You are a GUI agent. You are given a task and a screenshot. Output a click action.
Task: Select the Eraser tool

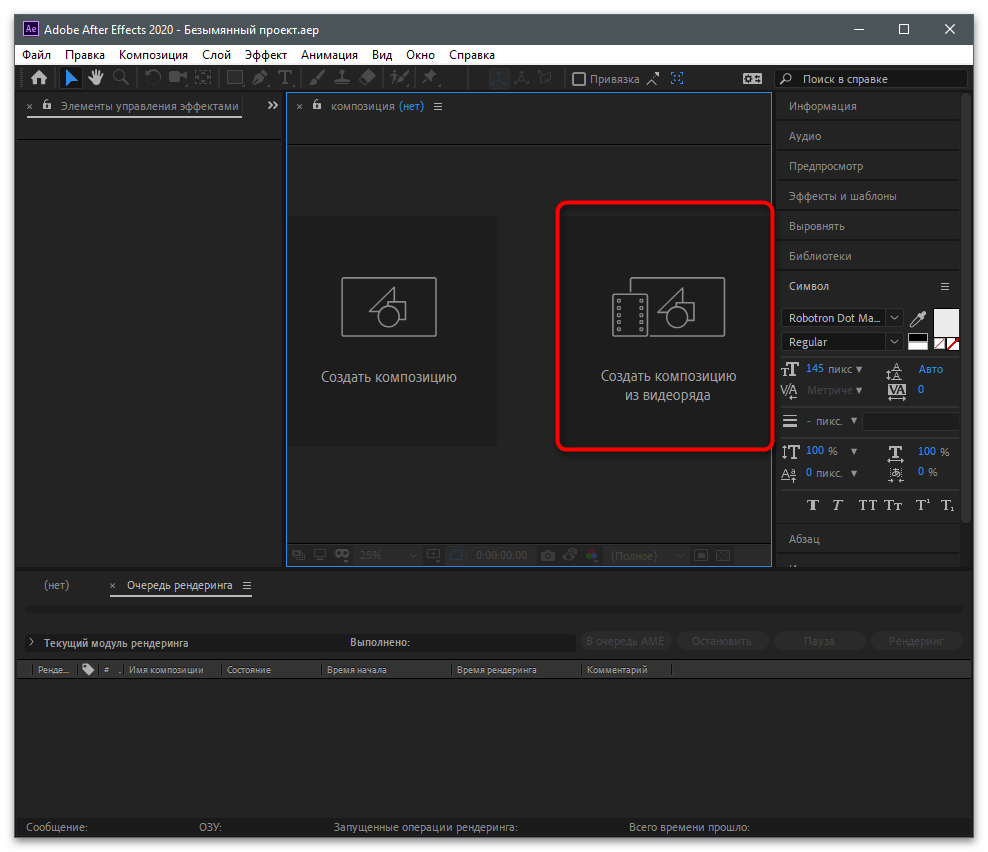pos(366,78)
